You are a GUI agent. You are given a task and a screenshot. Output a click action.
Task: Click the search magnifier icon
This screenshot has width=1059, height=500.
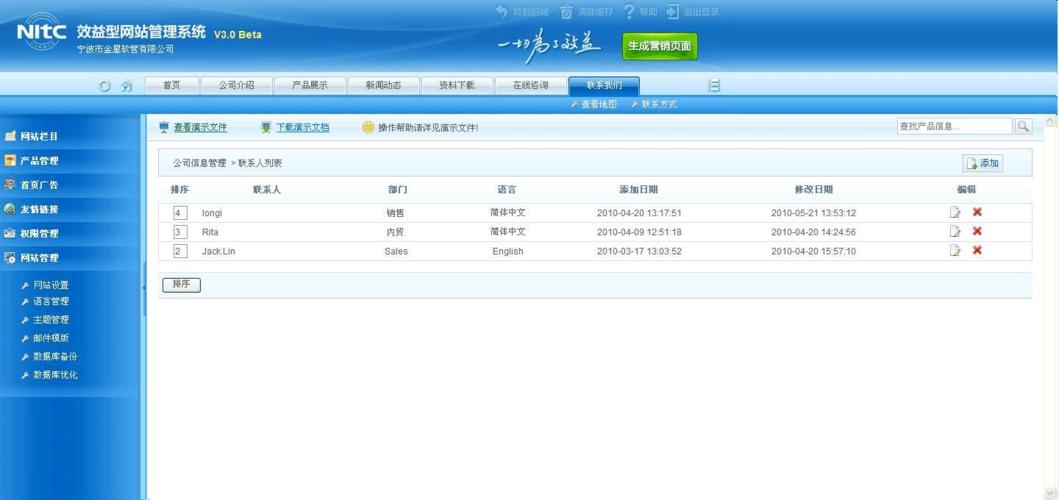click(1023, 126)
